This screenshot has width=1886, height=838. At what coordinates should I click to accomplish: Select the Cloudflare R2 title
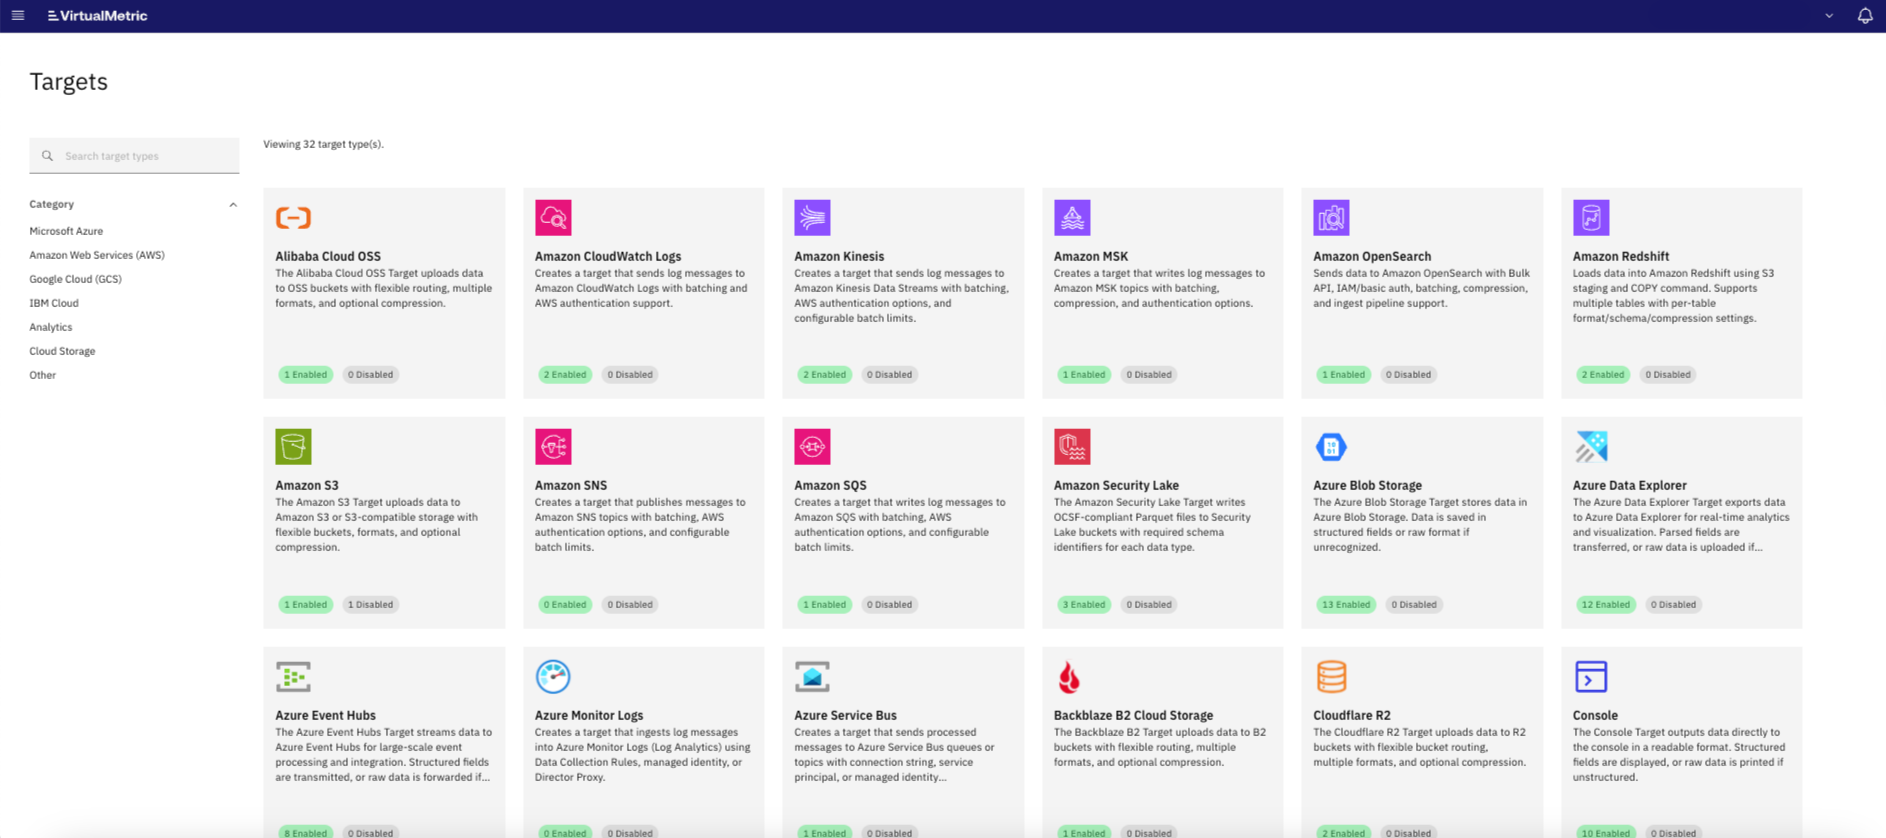(1352, 715)
